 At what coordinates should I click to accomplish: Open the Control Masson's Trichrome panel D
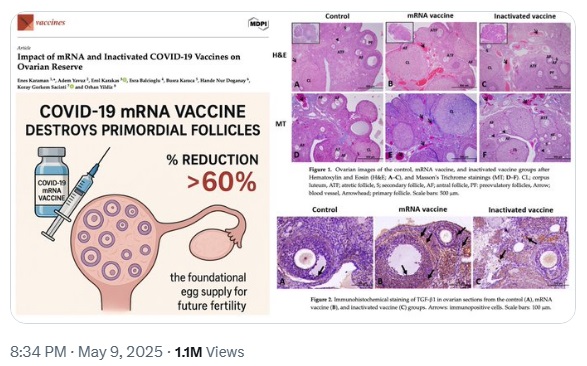coord(337,127)
